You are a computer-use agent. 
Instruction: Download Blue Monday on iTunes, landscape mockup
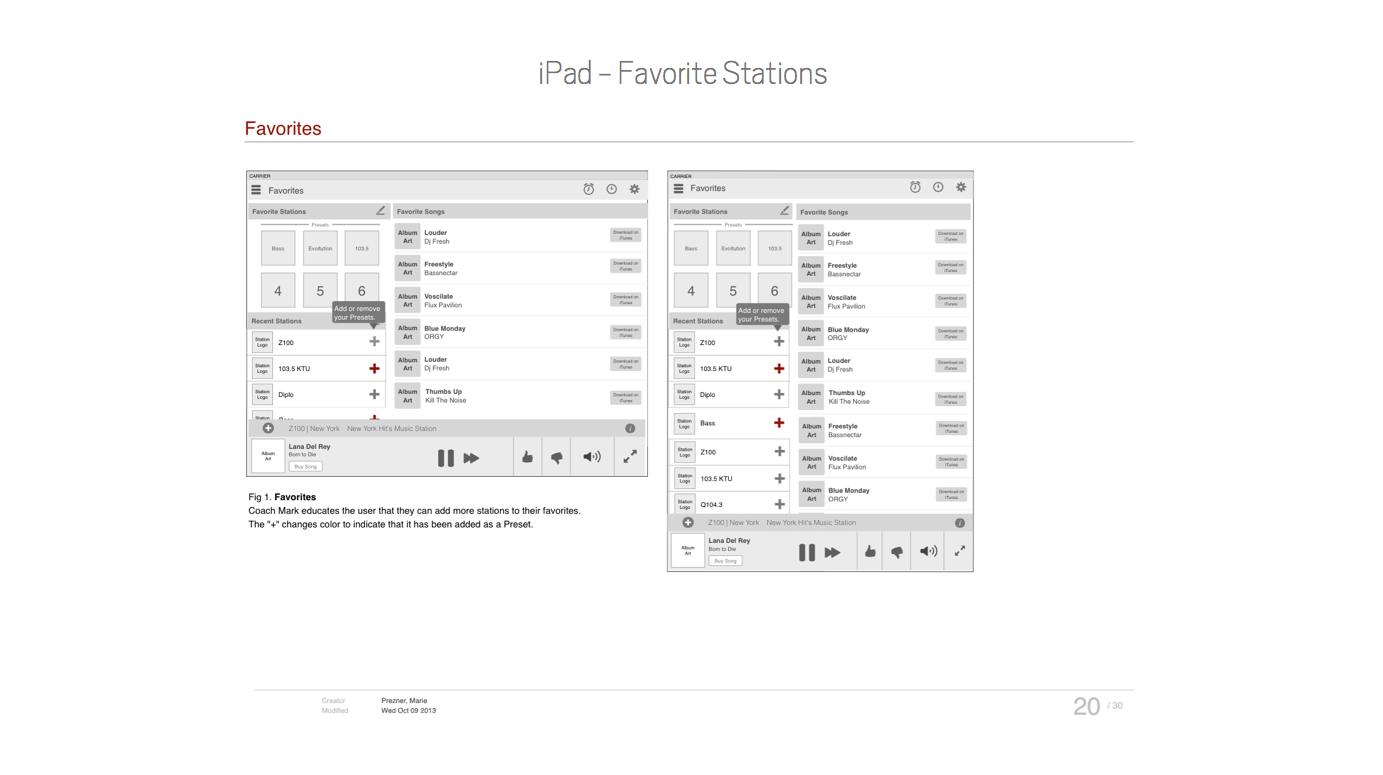[626, 331]
